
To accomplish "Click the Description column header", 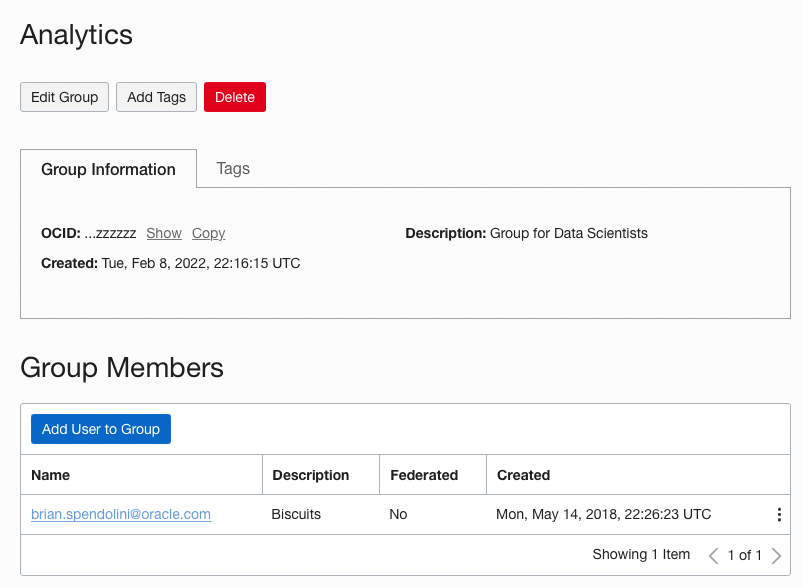I will click(x=311, y=475).
